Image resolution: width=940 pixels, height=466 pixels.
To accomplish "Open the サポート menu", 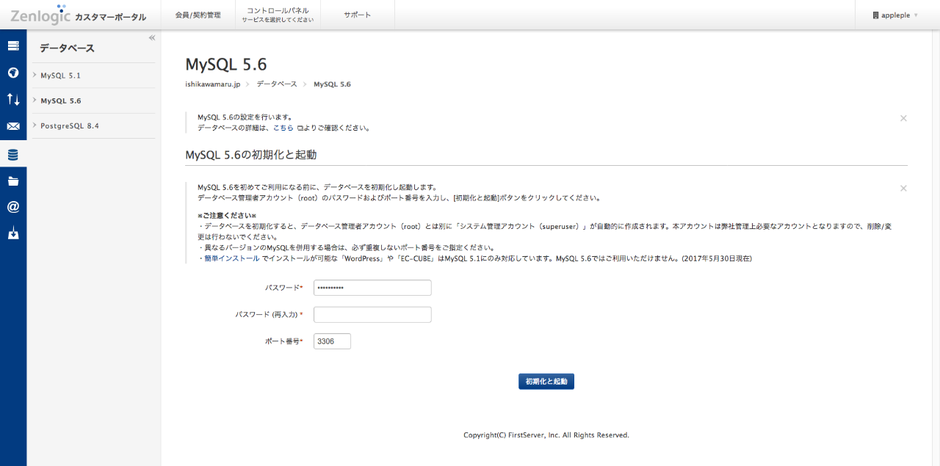I will tap(357, 16).
